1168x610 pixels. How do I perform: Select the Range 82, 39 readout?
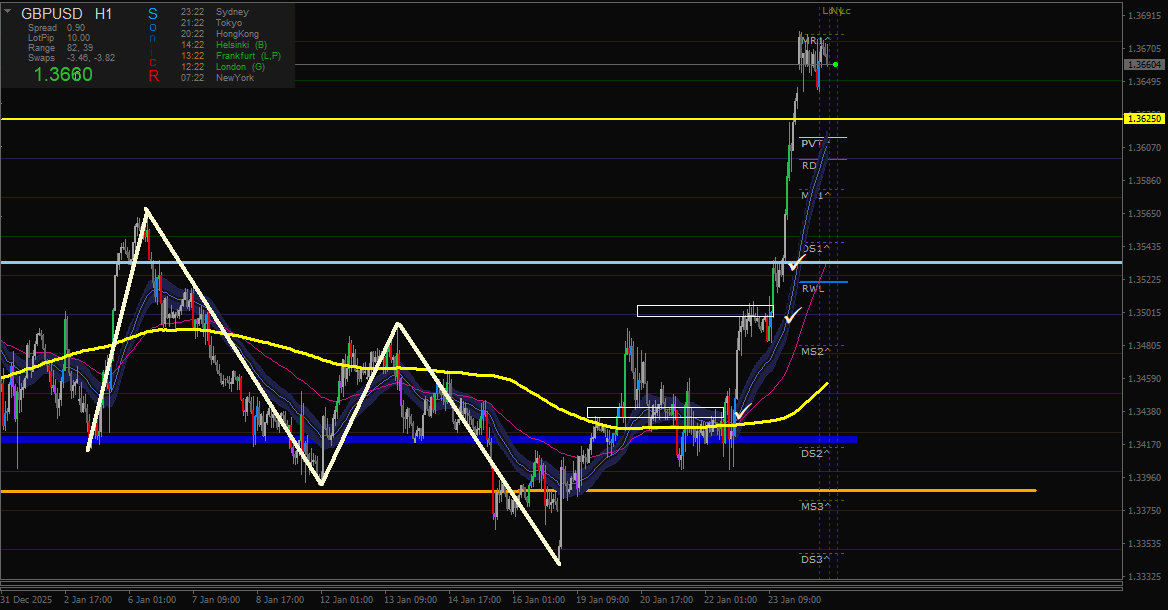pyautogui.click(x=60, y=48)
